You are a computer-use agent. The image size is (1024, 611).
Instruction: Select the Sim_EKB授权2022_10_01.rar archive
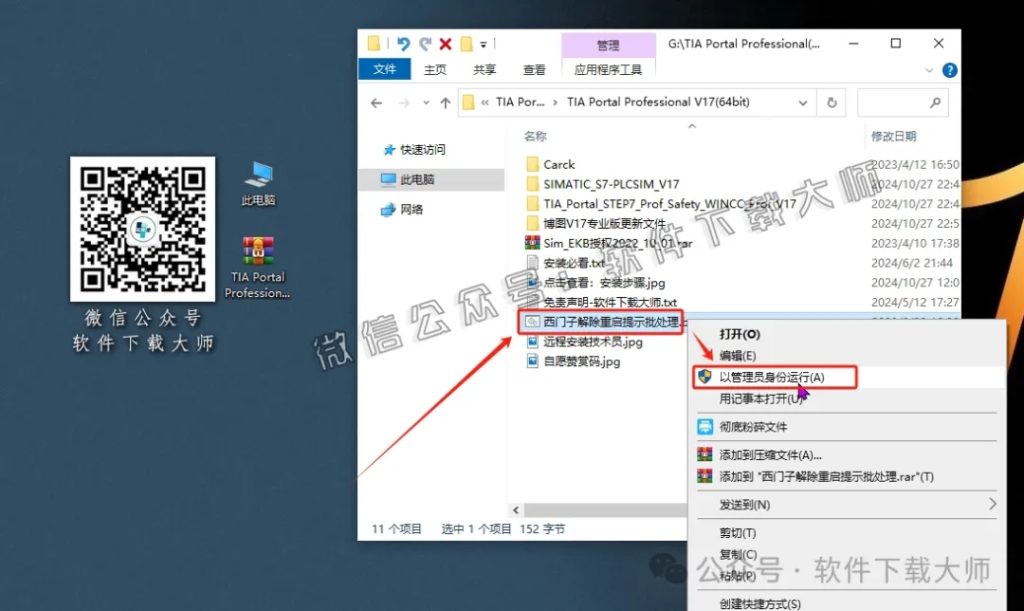601,243
